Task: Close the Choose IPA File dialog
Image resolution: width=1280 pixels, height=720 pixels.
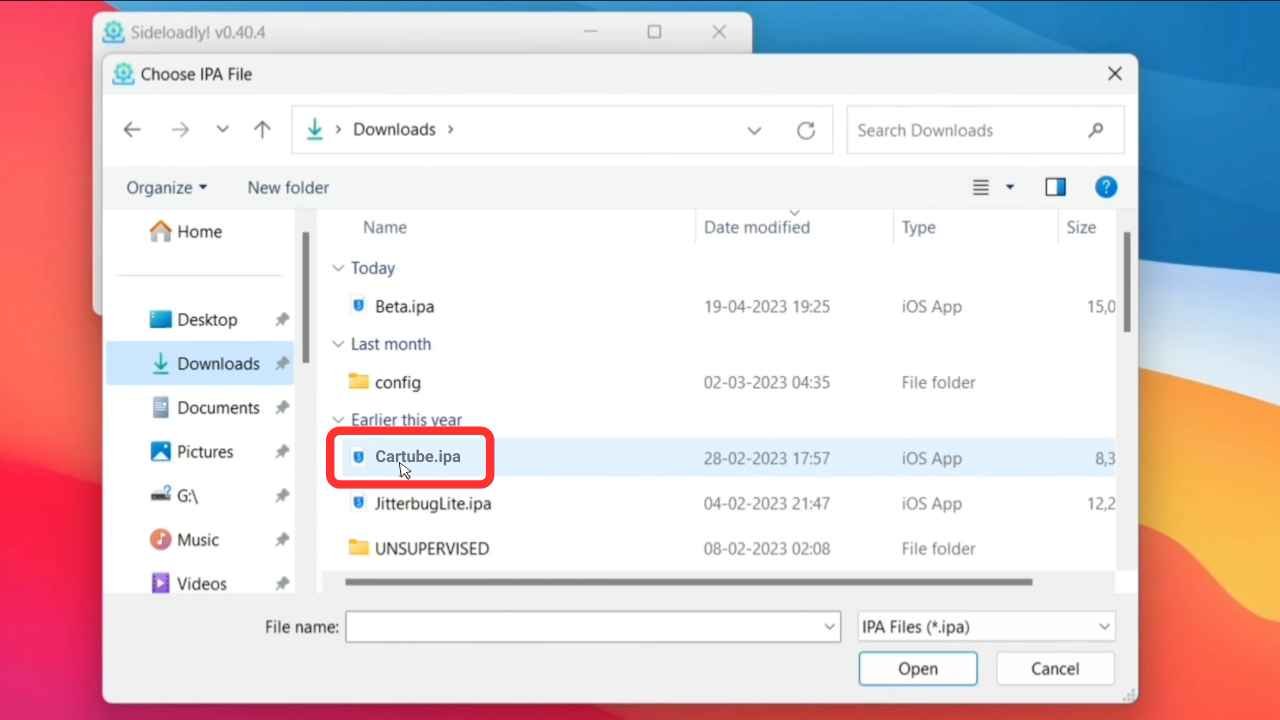Action: (x=1115, y=74)
